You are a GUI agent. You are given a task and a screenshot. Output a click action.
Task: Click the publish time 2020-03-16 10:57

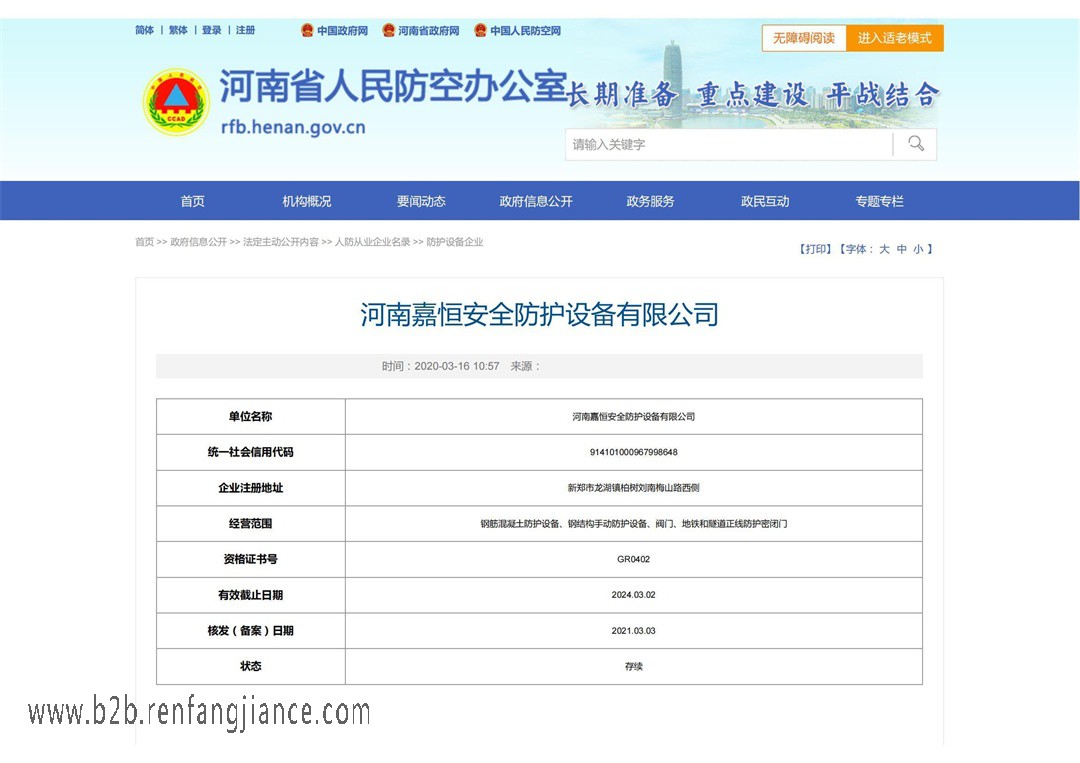click(457, 366)
